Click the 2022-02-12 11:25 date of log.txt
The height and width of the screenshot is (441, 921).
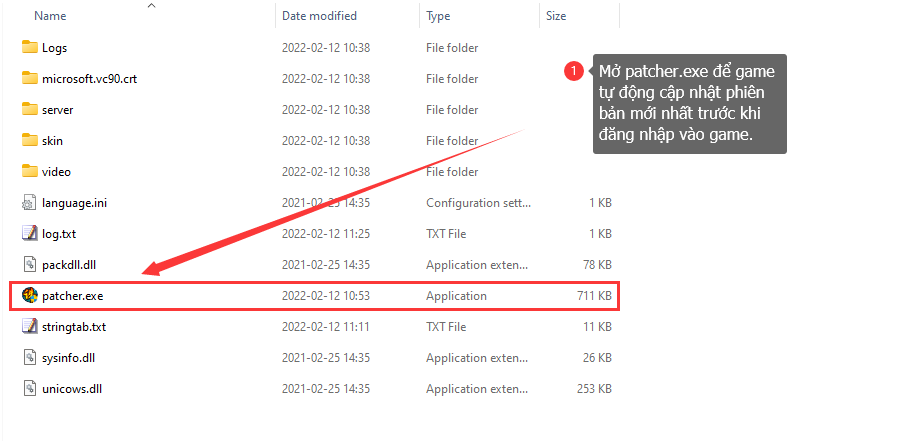(326, 234)
